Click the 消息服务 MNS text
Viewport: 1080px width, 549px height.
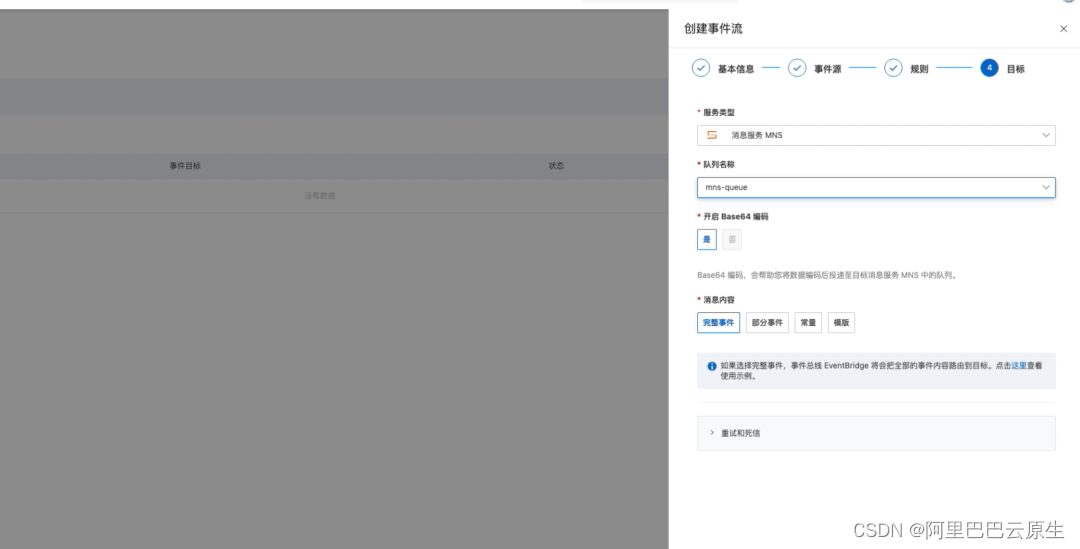coord(756,135)
